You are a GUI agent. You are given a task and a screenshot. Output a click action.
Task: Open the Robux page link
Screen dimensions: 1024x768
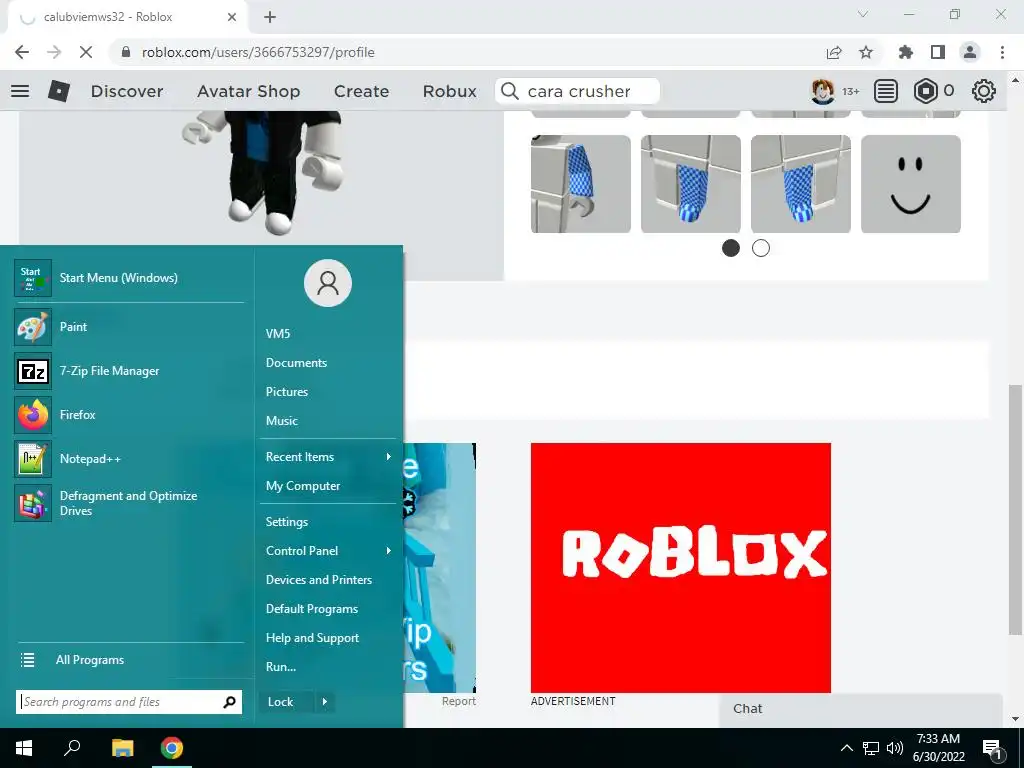449,91
